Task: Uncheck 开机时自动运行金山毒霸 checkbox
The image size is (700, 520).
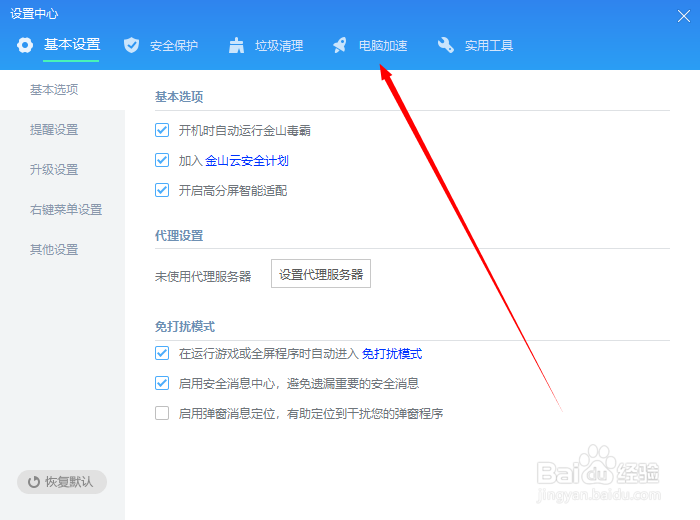Action: pos(162,130)
